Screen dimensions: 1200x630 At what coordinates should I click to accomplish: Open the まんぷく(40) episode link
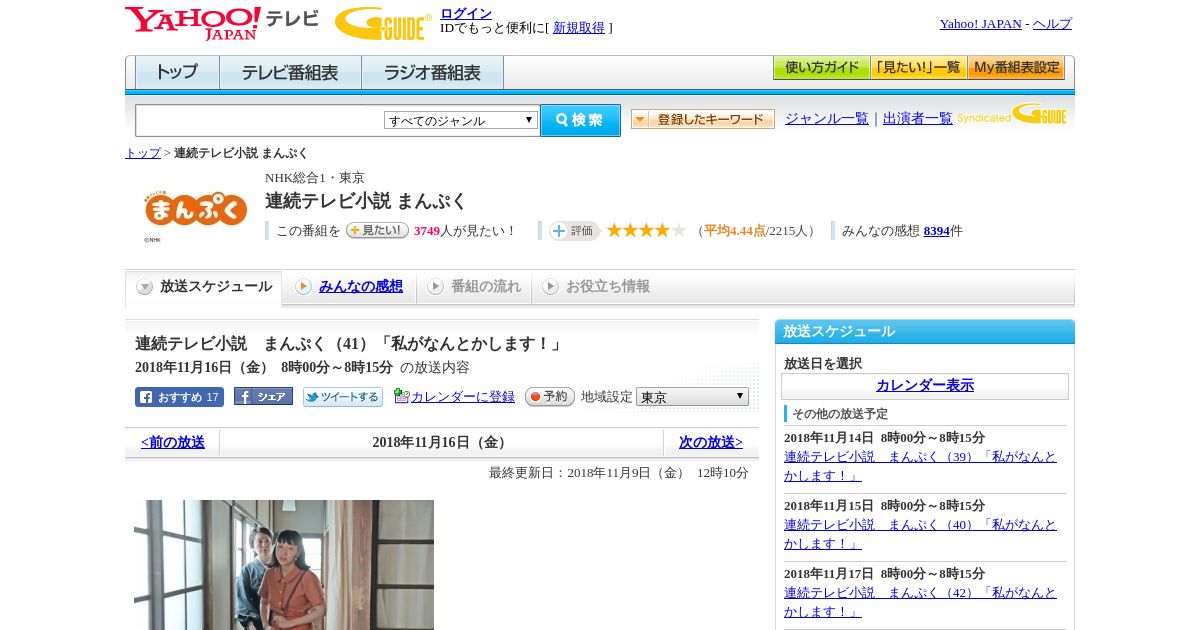coord(920,534)
